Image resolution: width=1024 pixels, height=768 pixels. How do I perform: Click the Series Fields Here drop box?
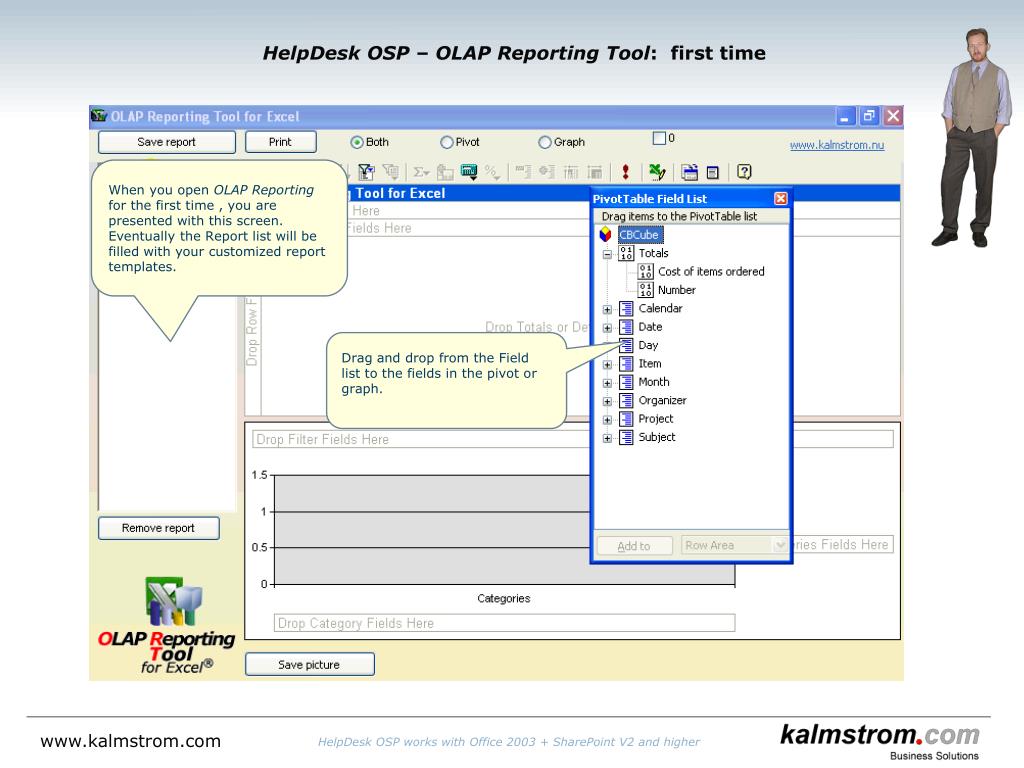click(843, 545)
